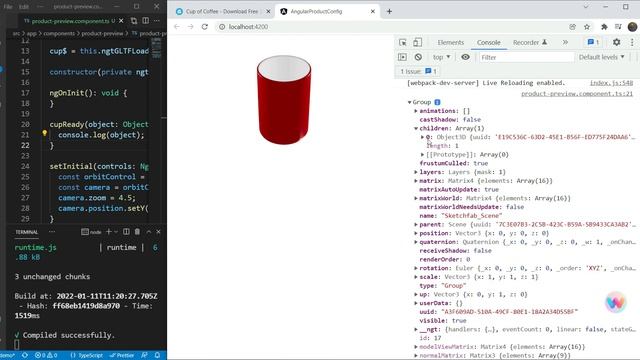Image resolution: width=640 pixels, height=360 pixels.
Task: Click the Group info badge icon
Action: (437, 102)
